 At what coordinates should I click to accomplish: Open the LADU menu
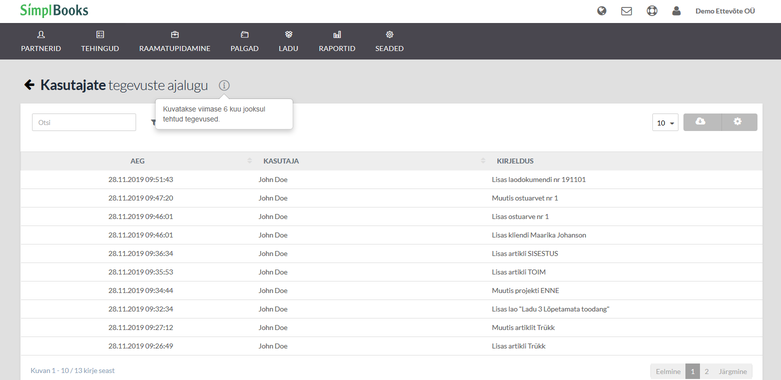(288, 41)
